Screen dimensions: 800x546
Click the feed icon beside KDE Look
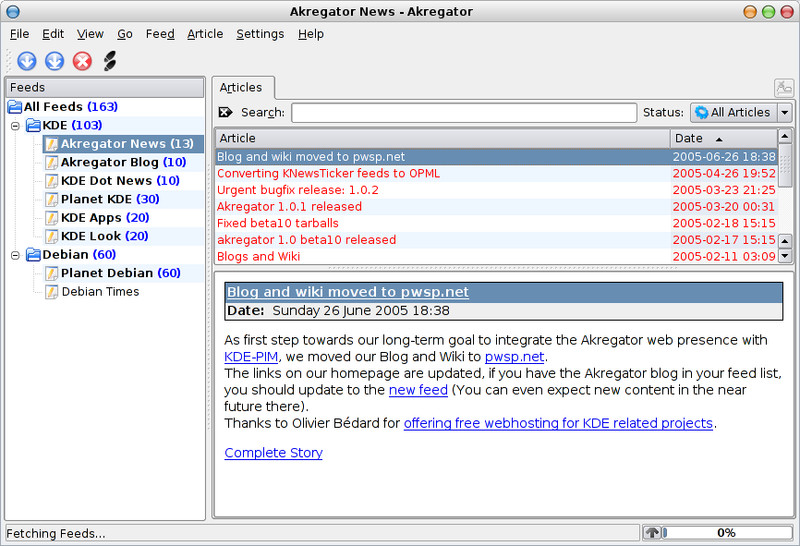51,236
